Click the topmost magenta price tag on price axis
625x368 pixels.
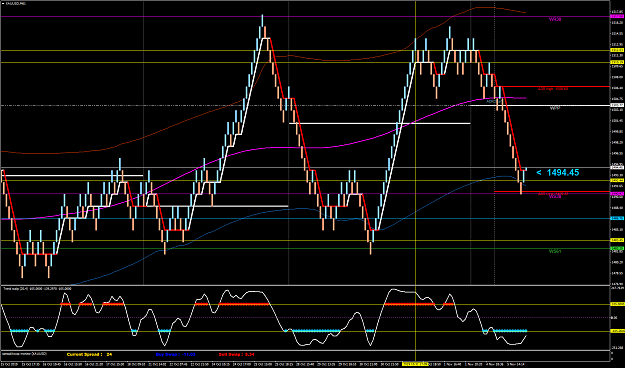(x=617, y=16)
